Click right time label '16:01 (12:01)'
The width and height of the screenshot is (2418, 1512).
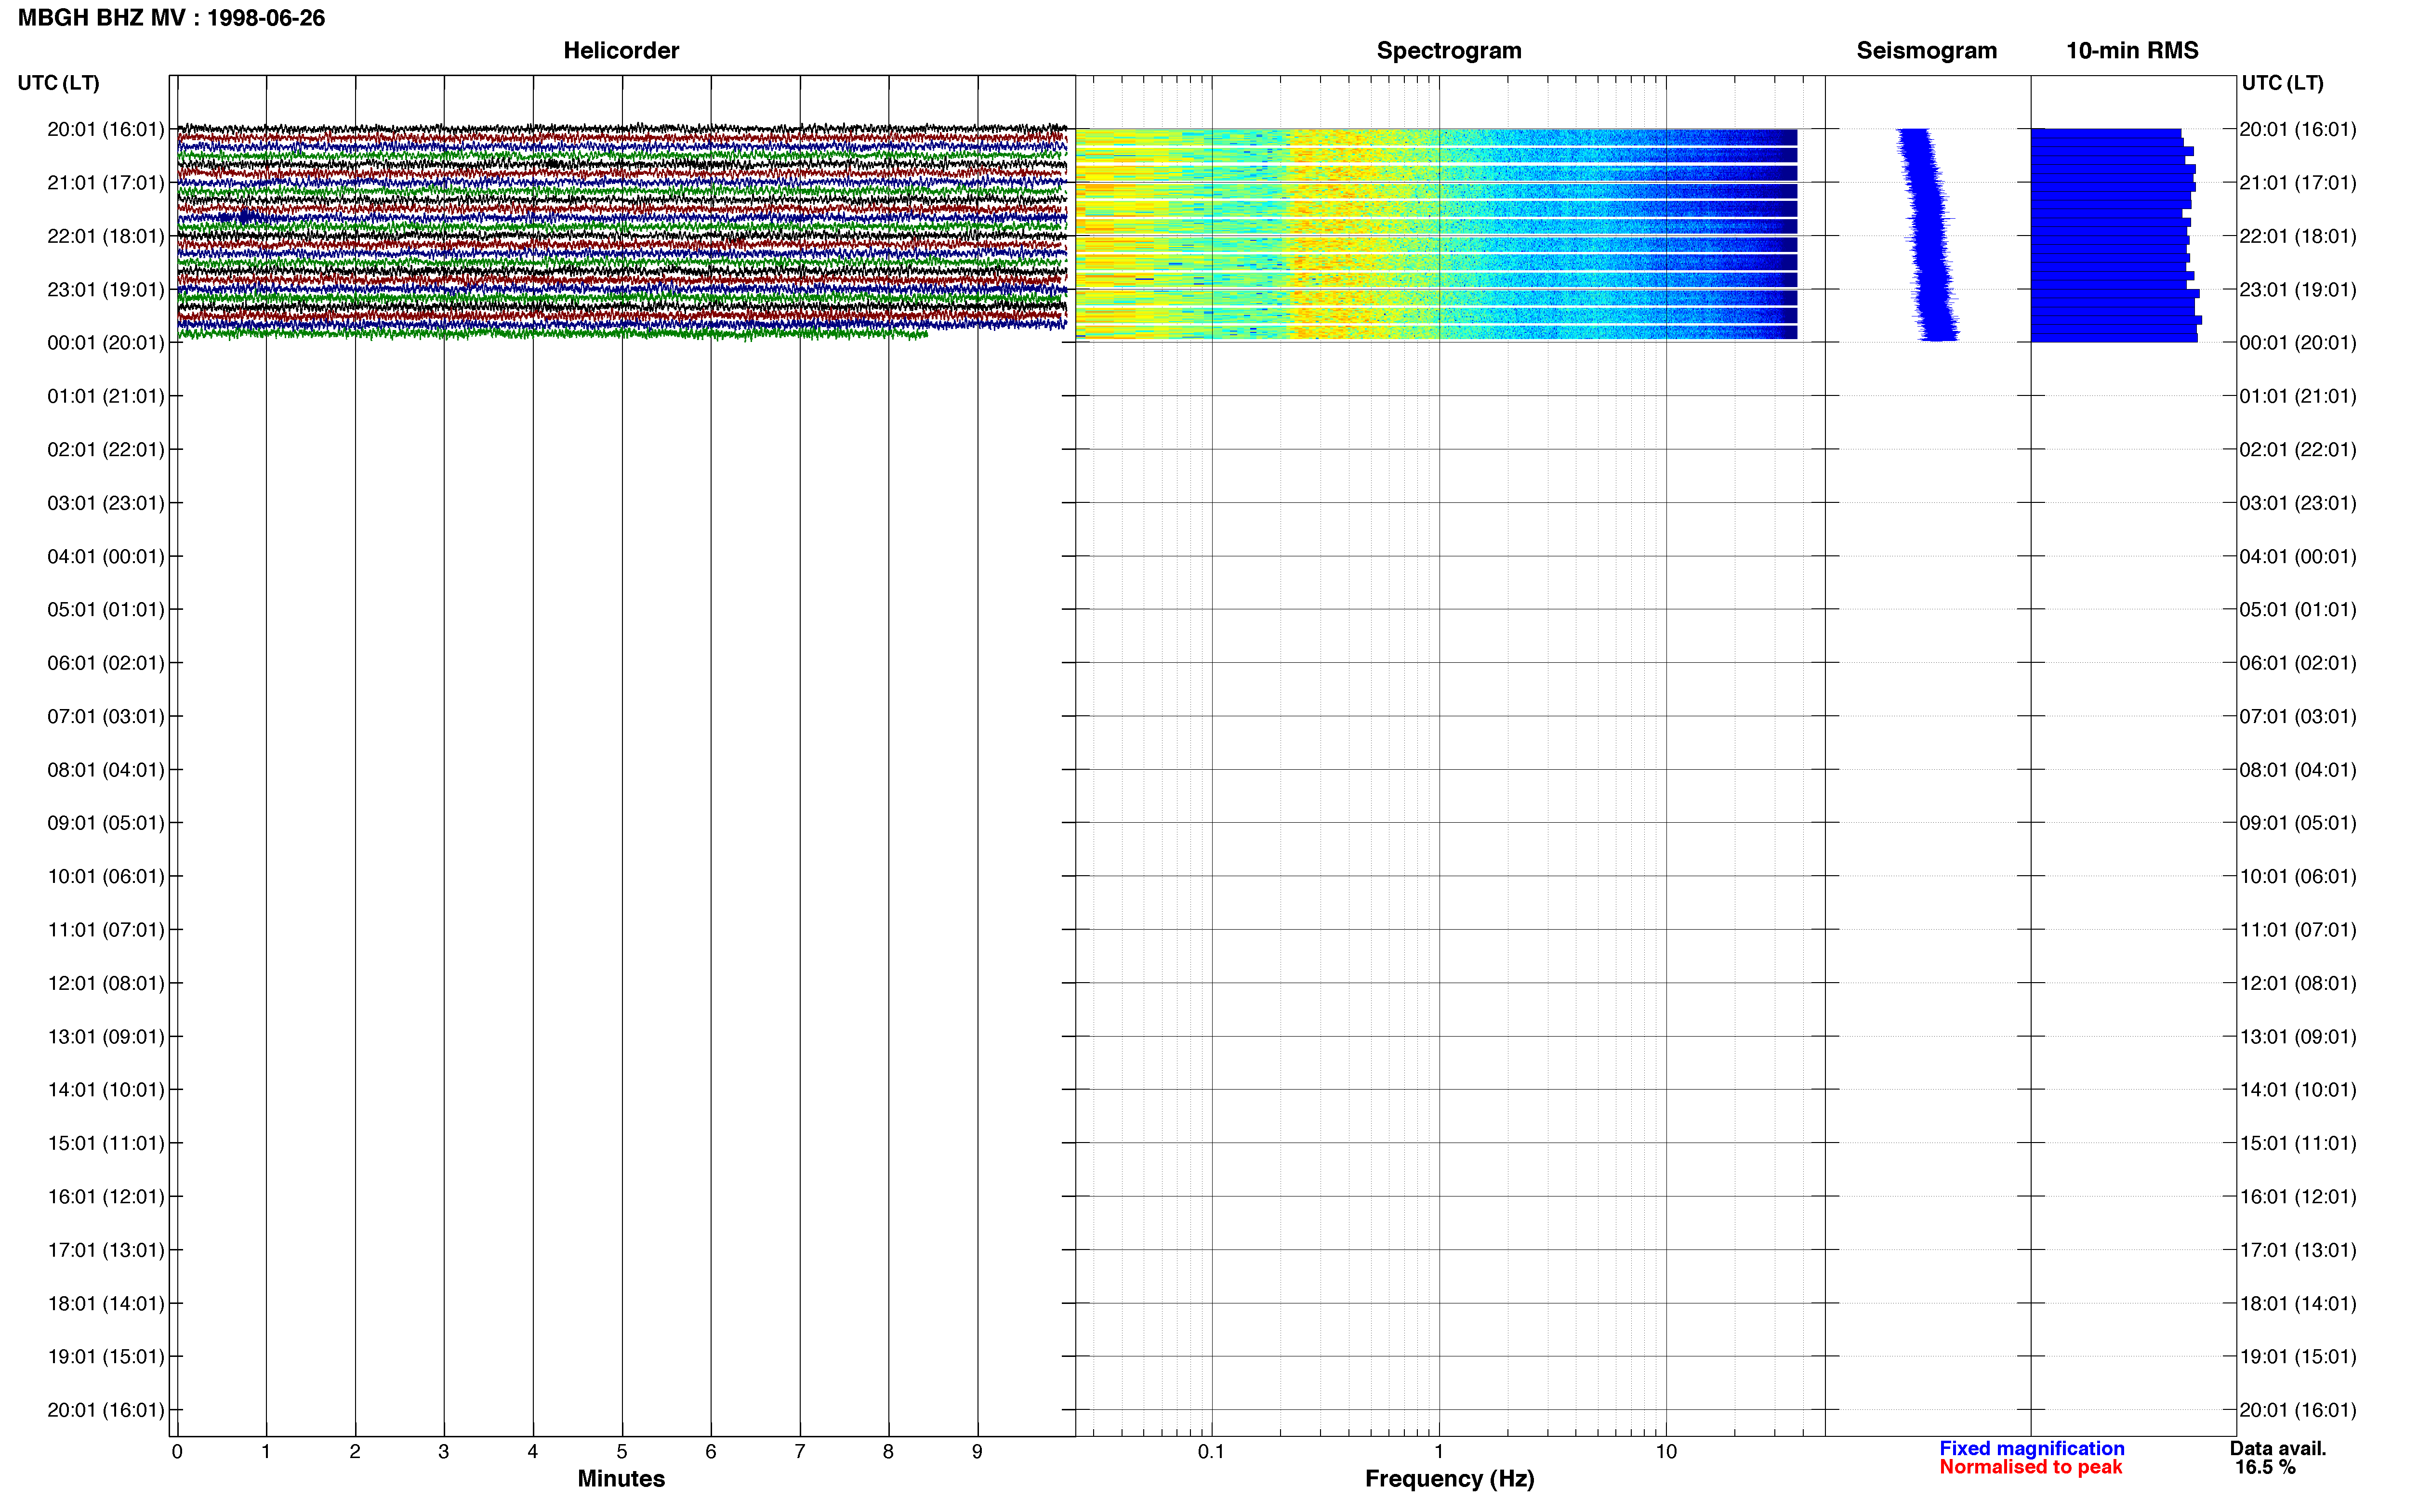pos(2298,1196)
